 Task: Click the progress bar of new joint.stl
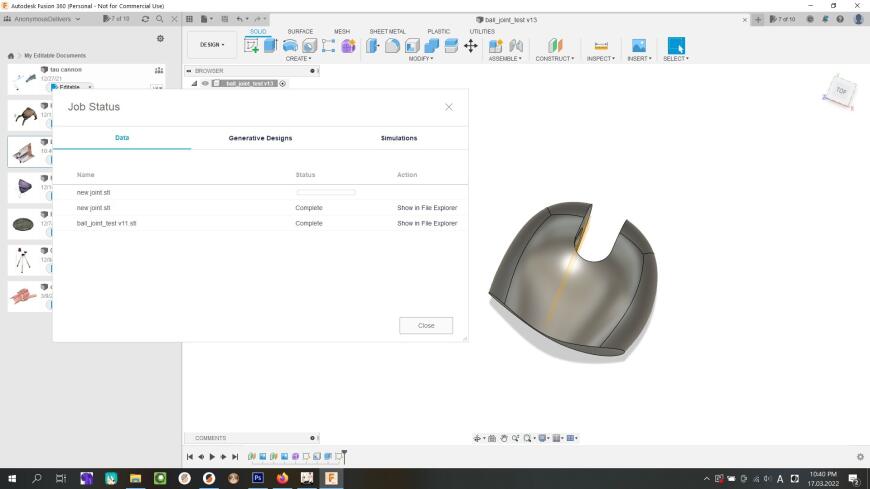326,193
